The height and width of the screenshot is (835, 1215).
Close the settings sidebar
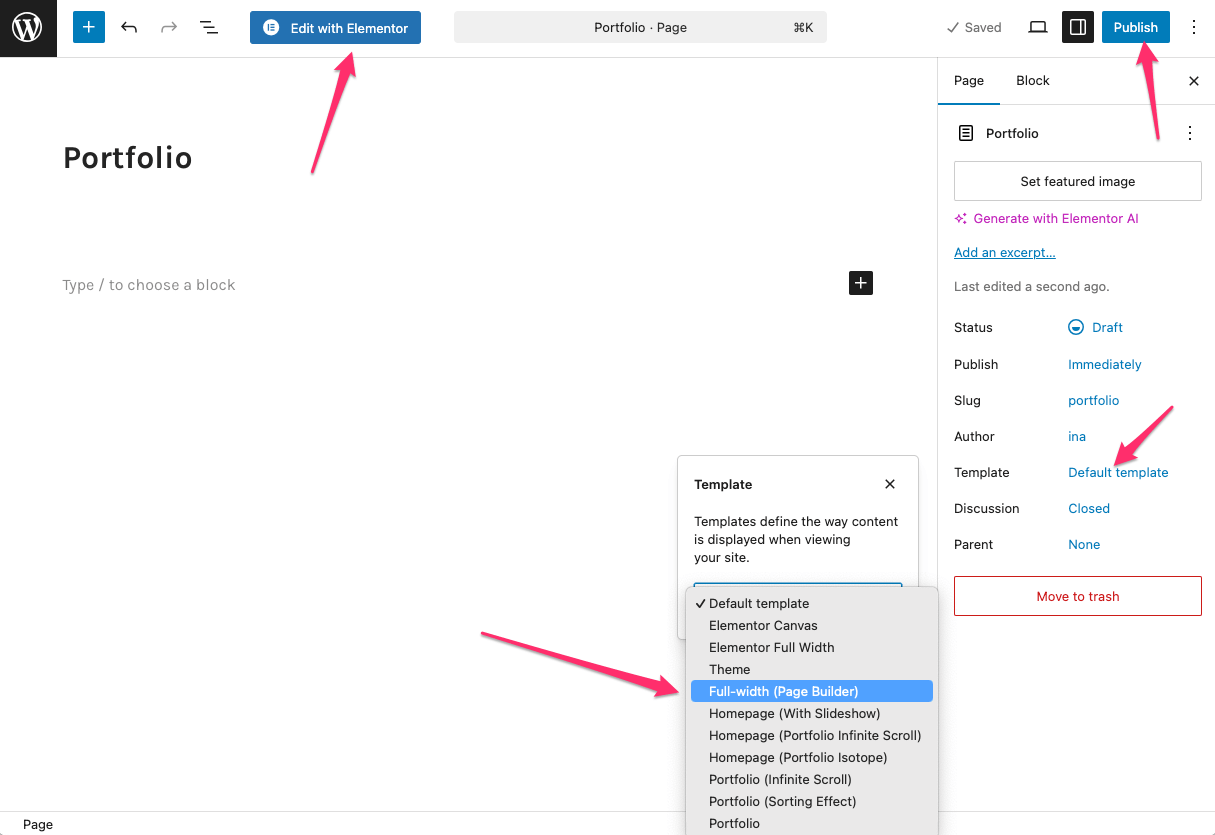pyautogui.click(x=1193, y=81)
